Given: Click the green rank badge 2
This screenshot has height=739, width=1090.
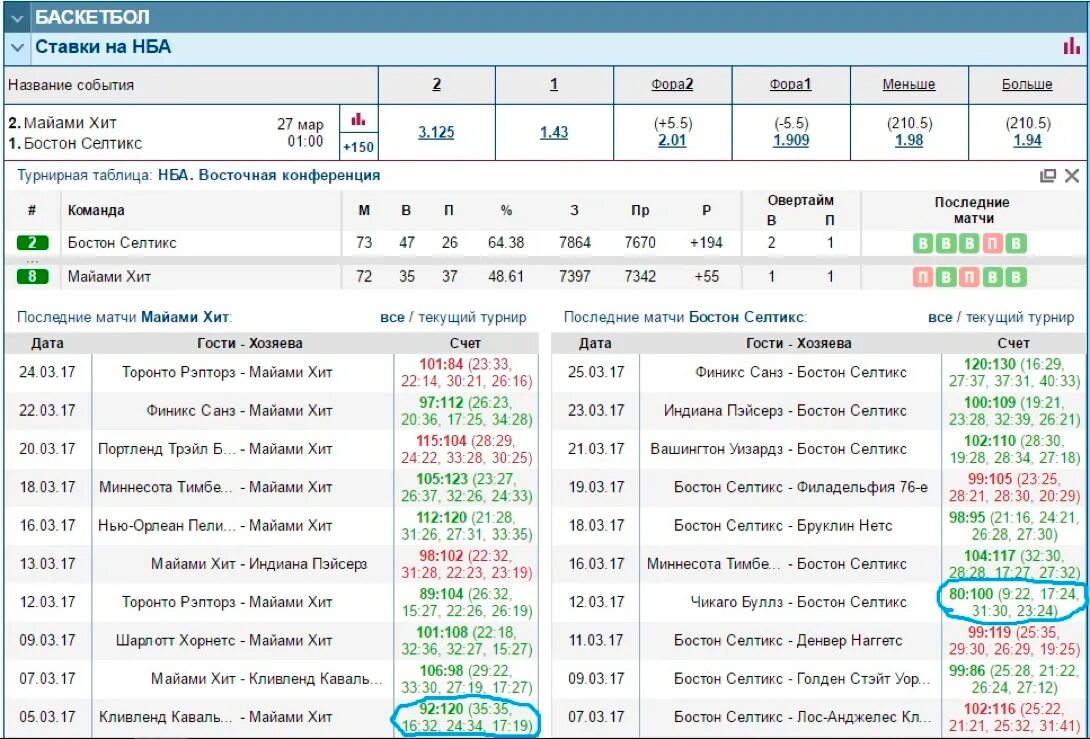Looking at the screenshot, I should coord(33,243).
